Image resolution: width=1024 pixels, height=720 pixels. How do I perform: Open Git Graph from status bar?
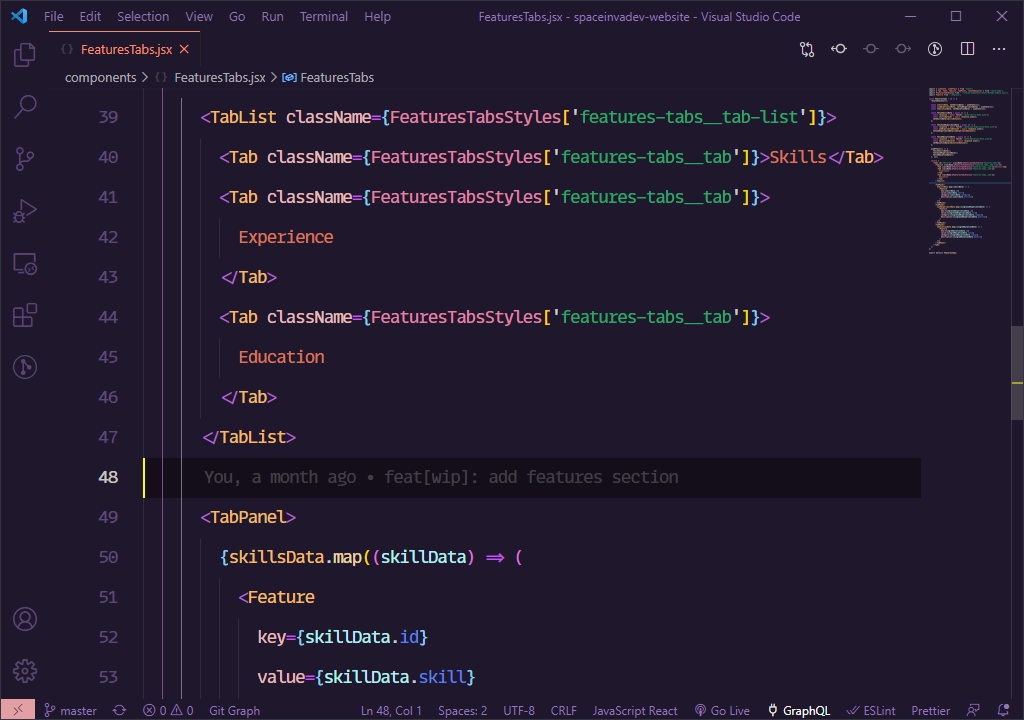pos(234,710)
